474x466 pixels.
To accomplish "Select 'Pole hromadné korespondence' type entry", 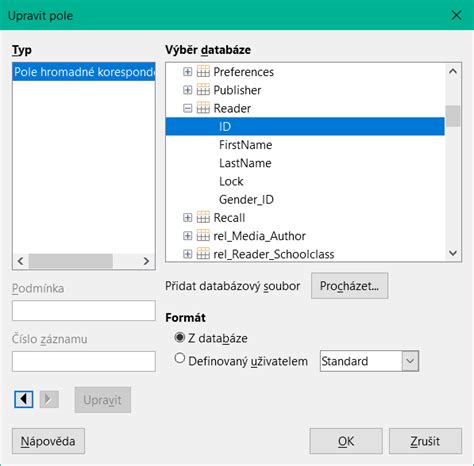I will tap(84, 72).
